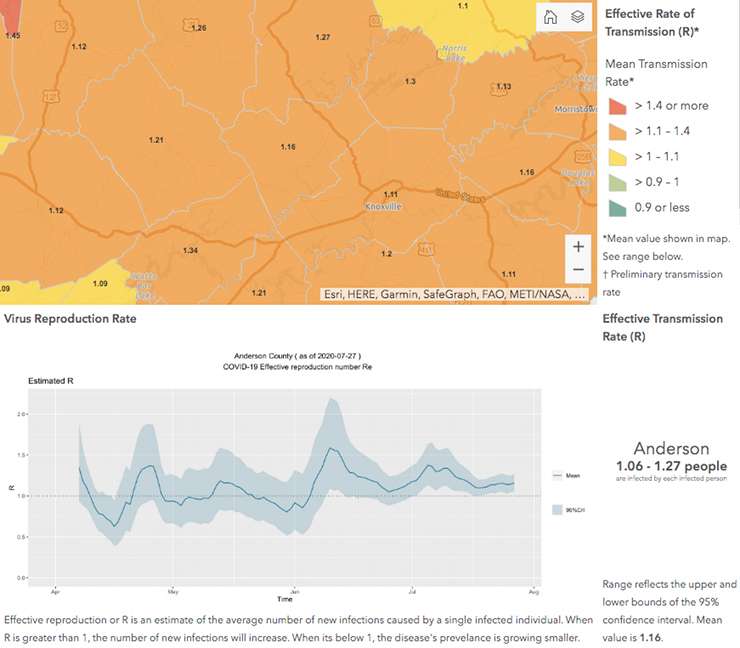Select the county labeled 1.34 on map
The width and height of the screenshot is (740, 648).
191,250
